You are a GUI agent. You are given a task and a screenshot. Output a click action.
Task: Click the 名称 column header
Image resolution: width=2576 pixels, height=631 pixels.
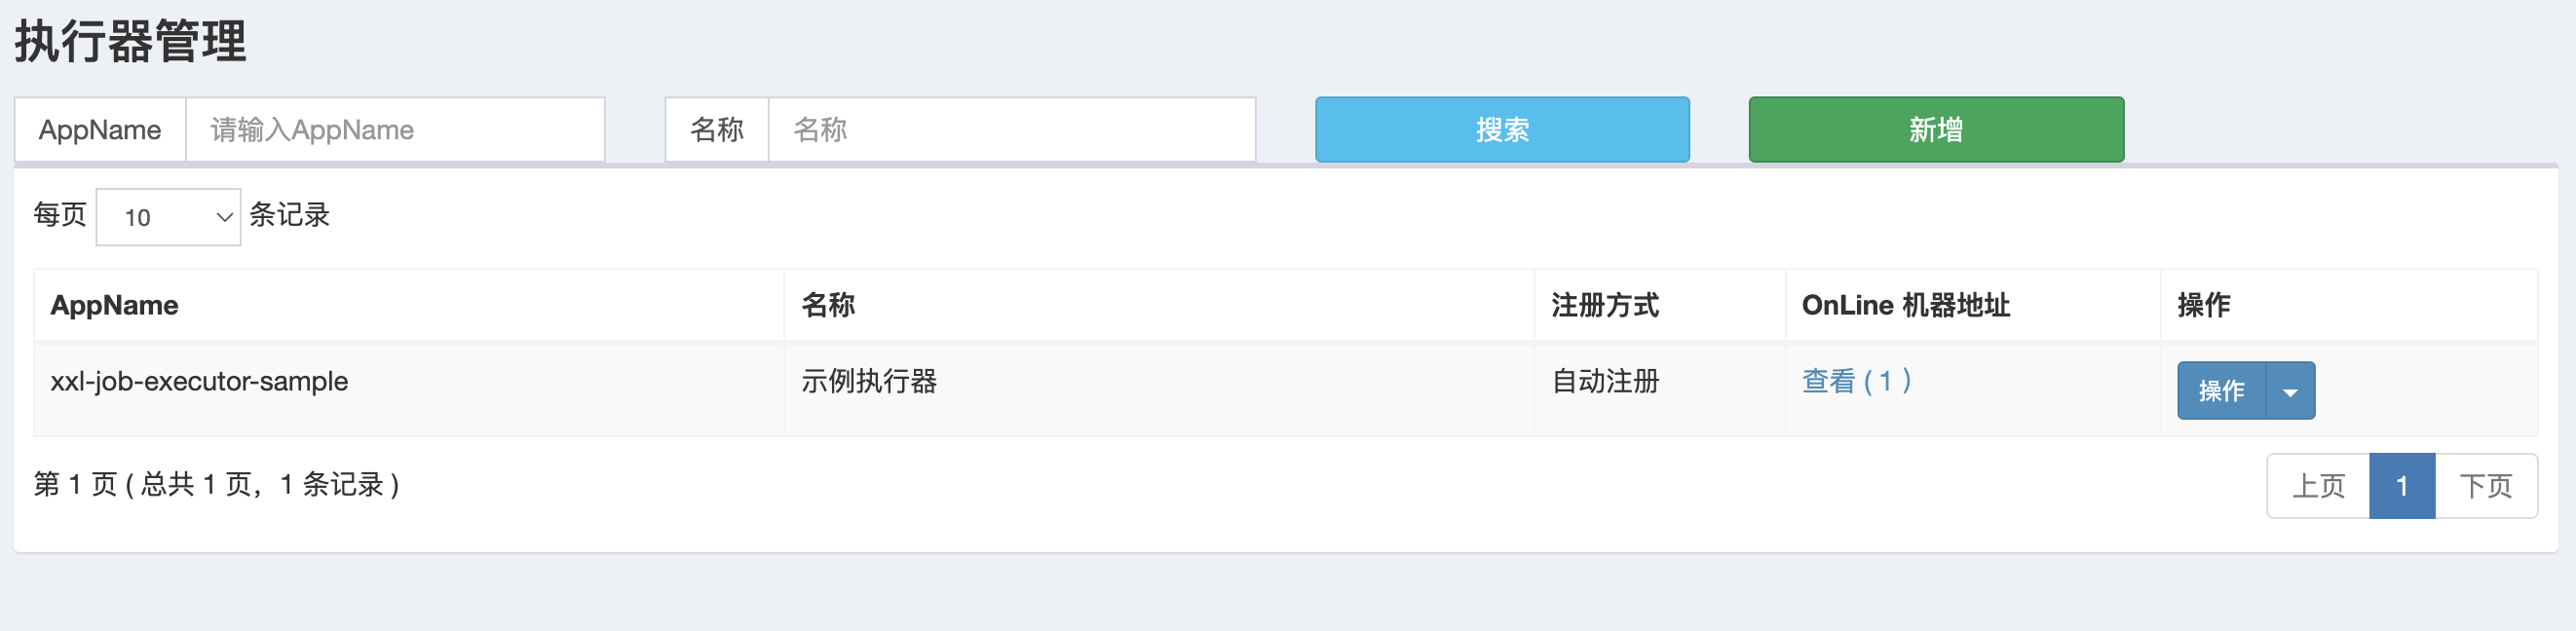[x=828, y=305]
